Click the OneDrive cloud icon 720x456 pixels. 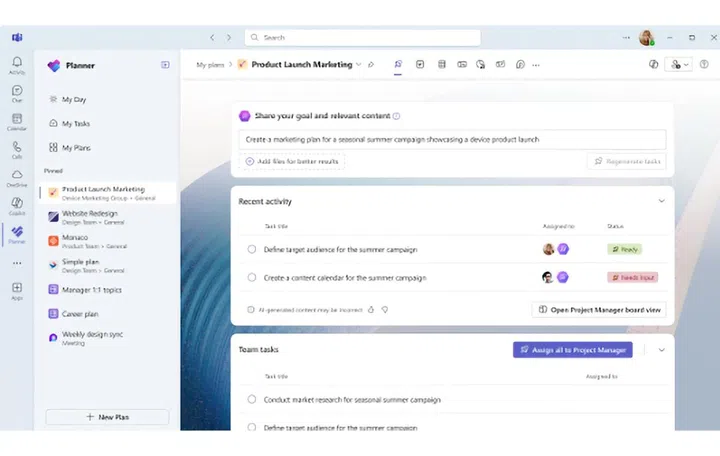pyautogui.click(x=17, y=177)
